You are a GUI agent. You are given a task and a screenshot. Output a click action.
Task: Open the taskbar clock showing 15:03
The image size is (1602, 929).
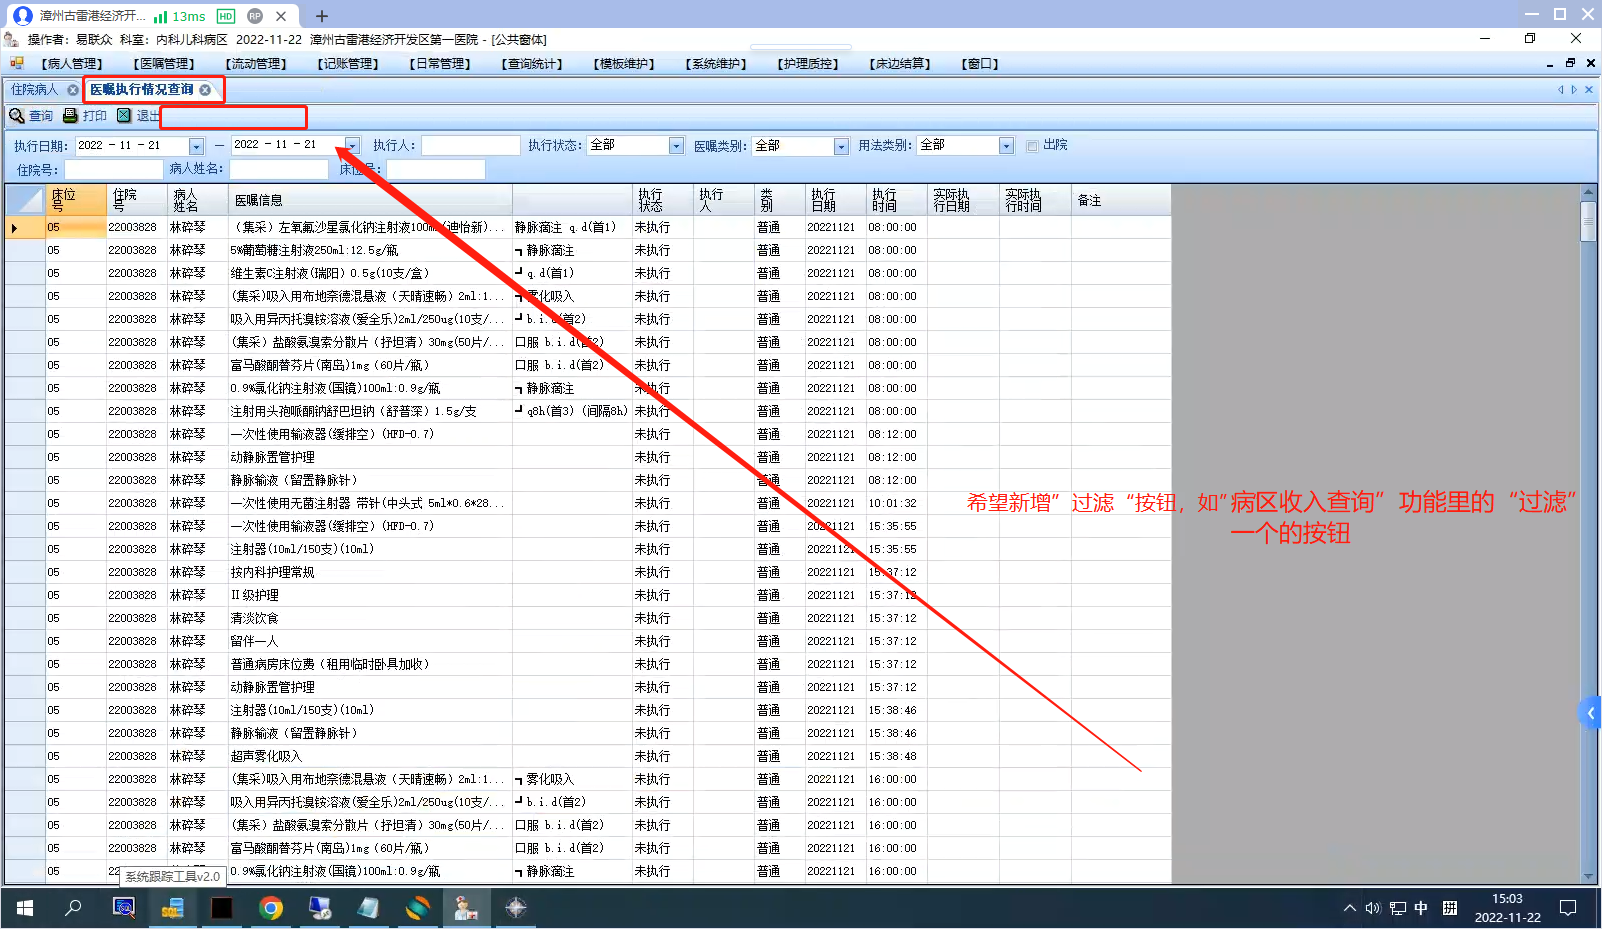pyautogui.click(x=1508, y=908)
